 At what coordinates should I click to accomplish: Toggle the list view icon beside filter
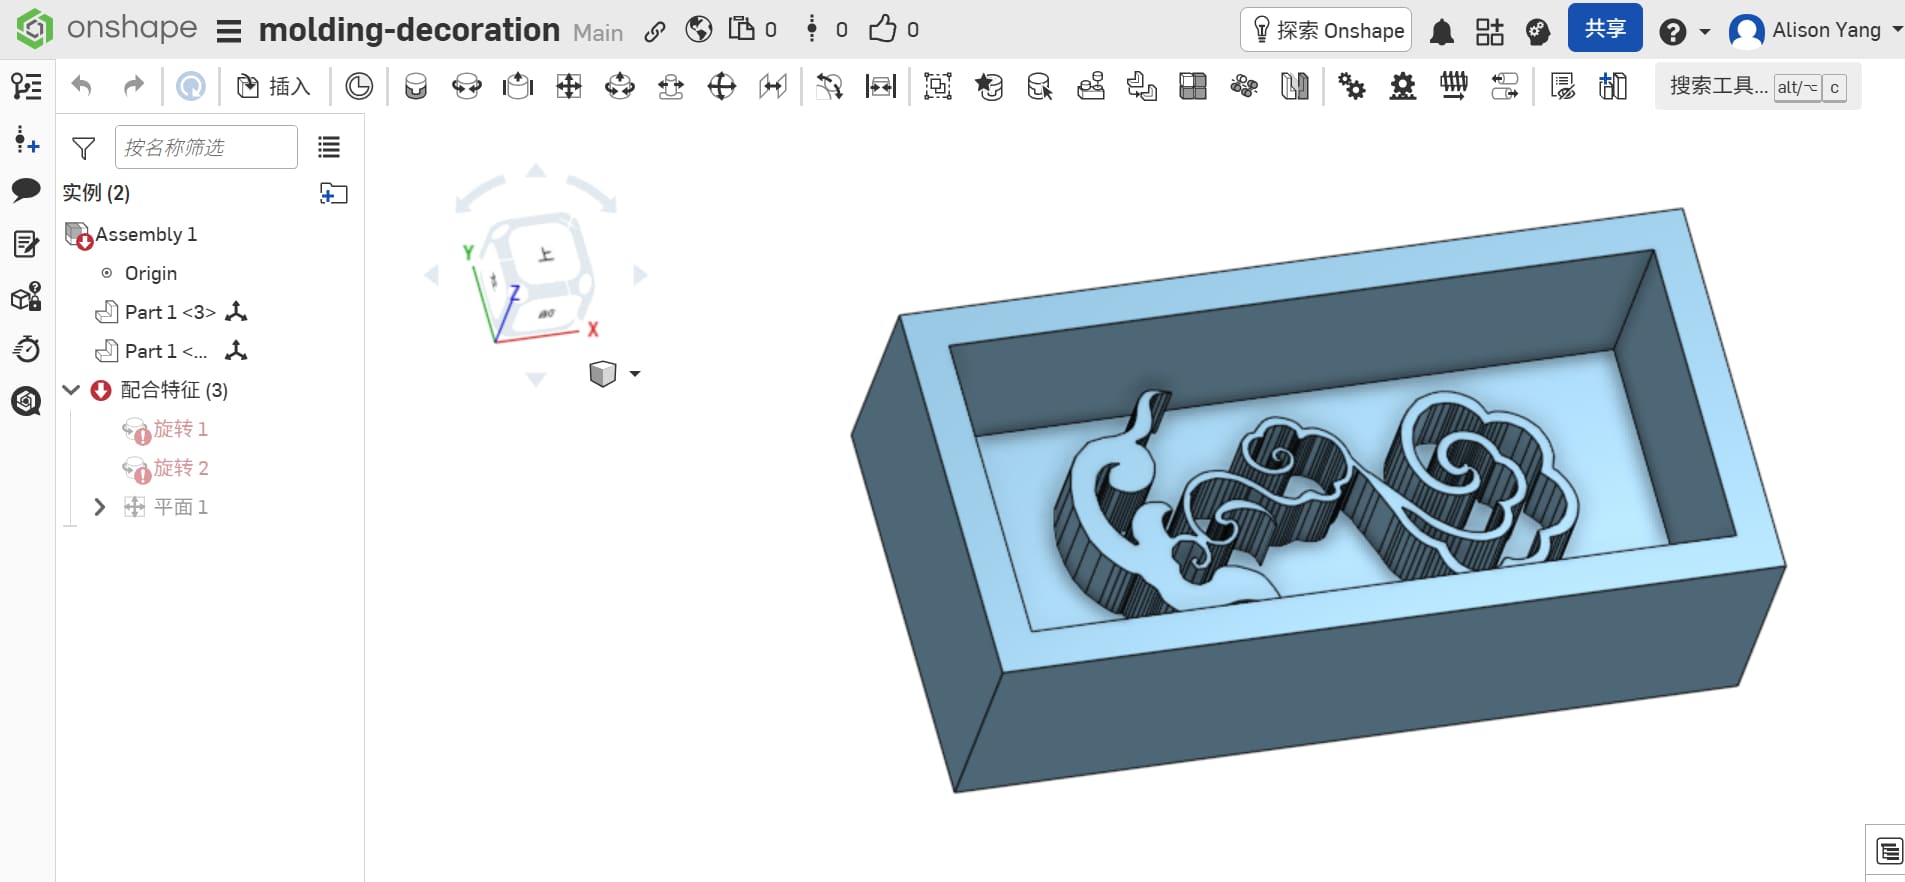pyautogui.click(x=329, y=148)
